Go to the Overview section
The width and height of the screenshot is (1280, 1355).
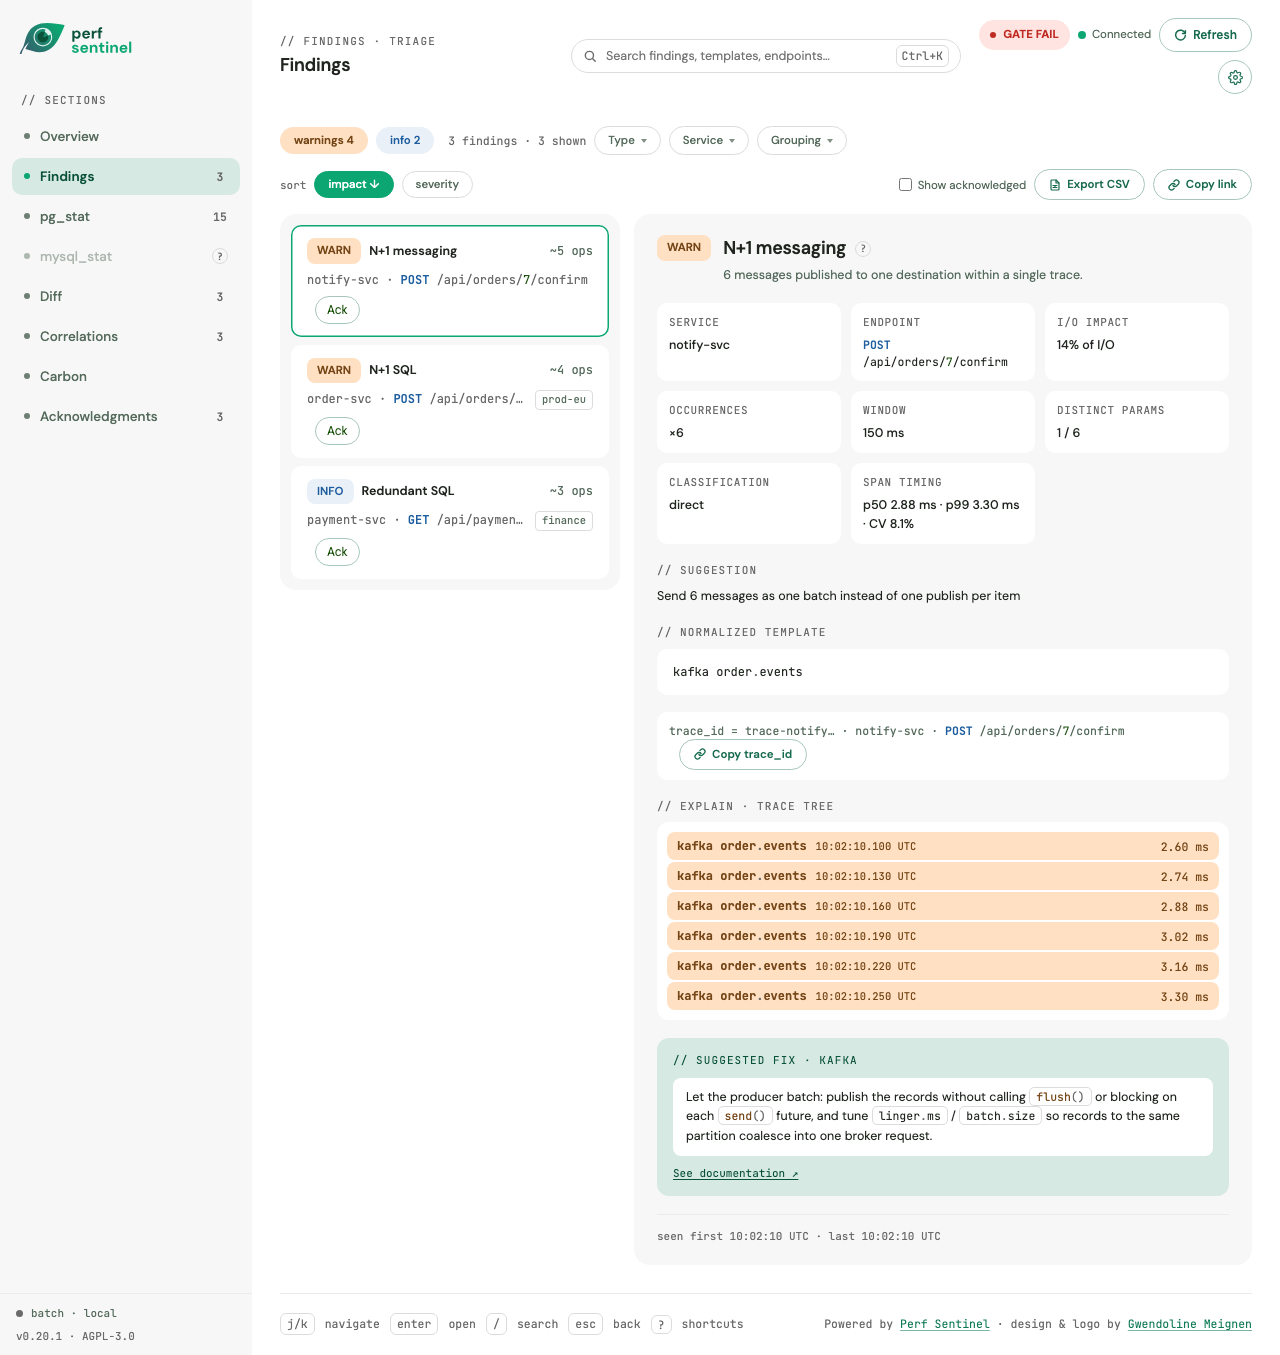[126, 136]
